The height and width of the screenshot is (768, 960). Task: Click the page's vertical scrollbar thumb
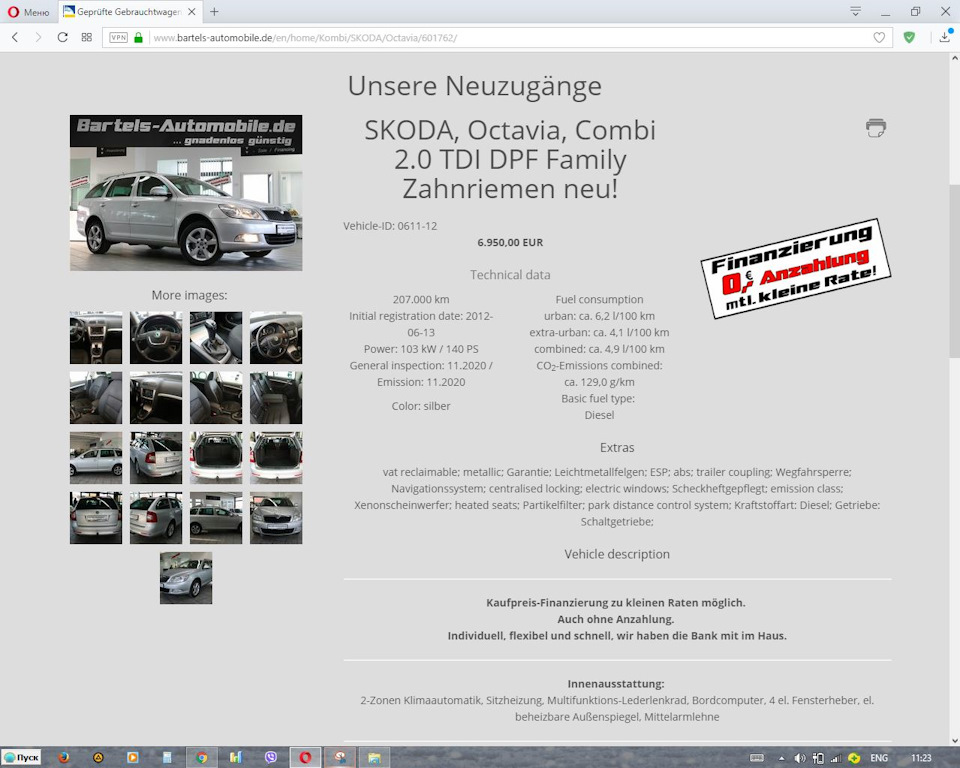pos(954,271)
